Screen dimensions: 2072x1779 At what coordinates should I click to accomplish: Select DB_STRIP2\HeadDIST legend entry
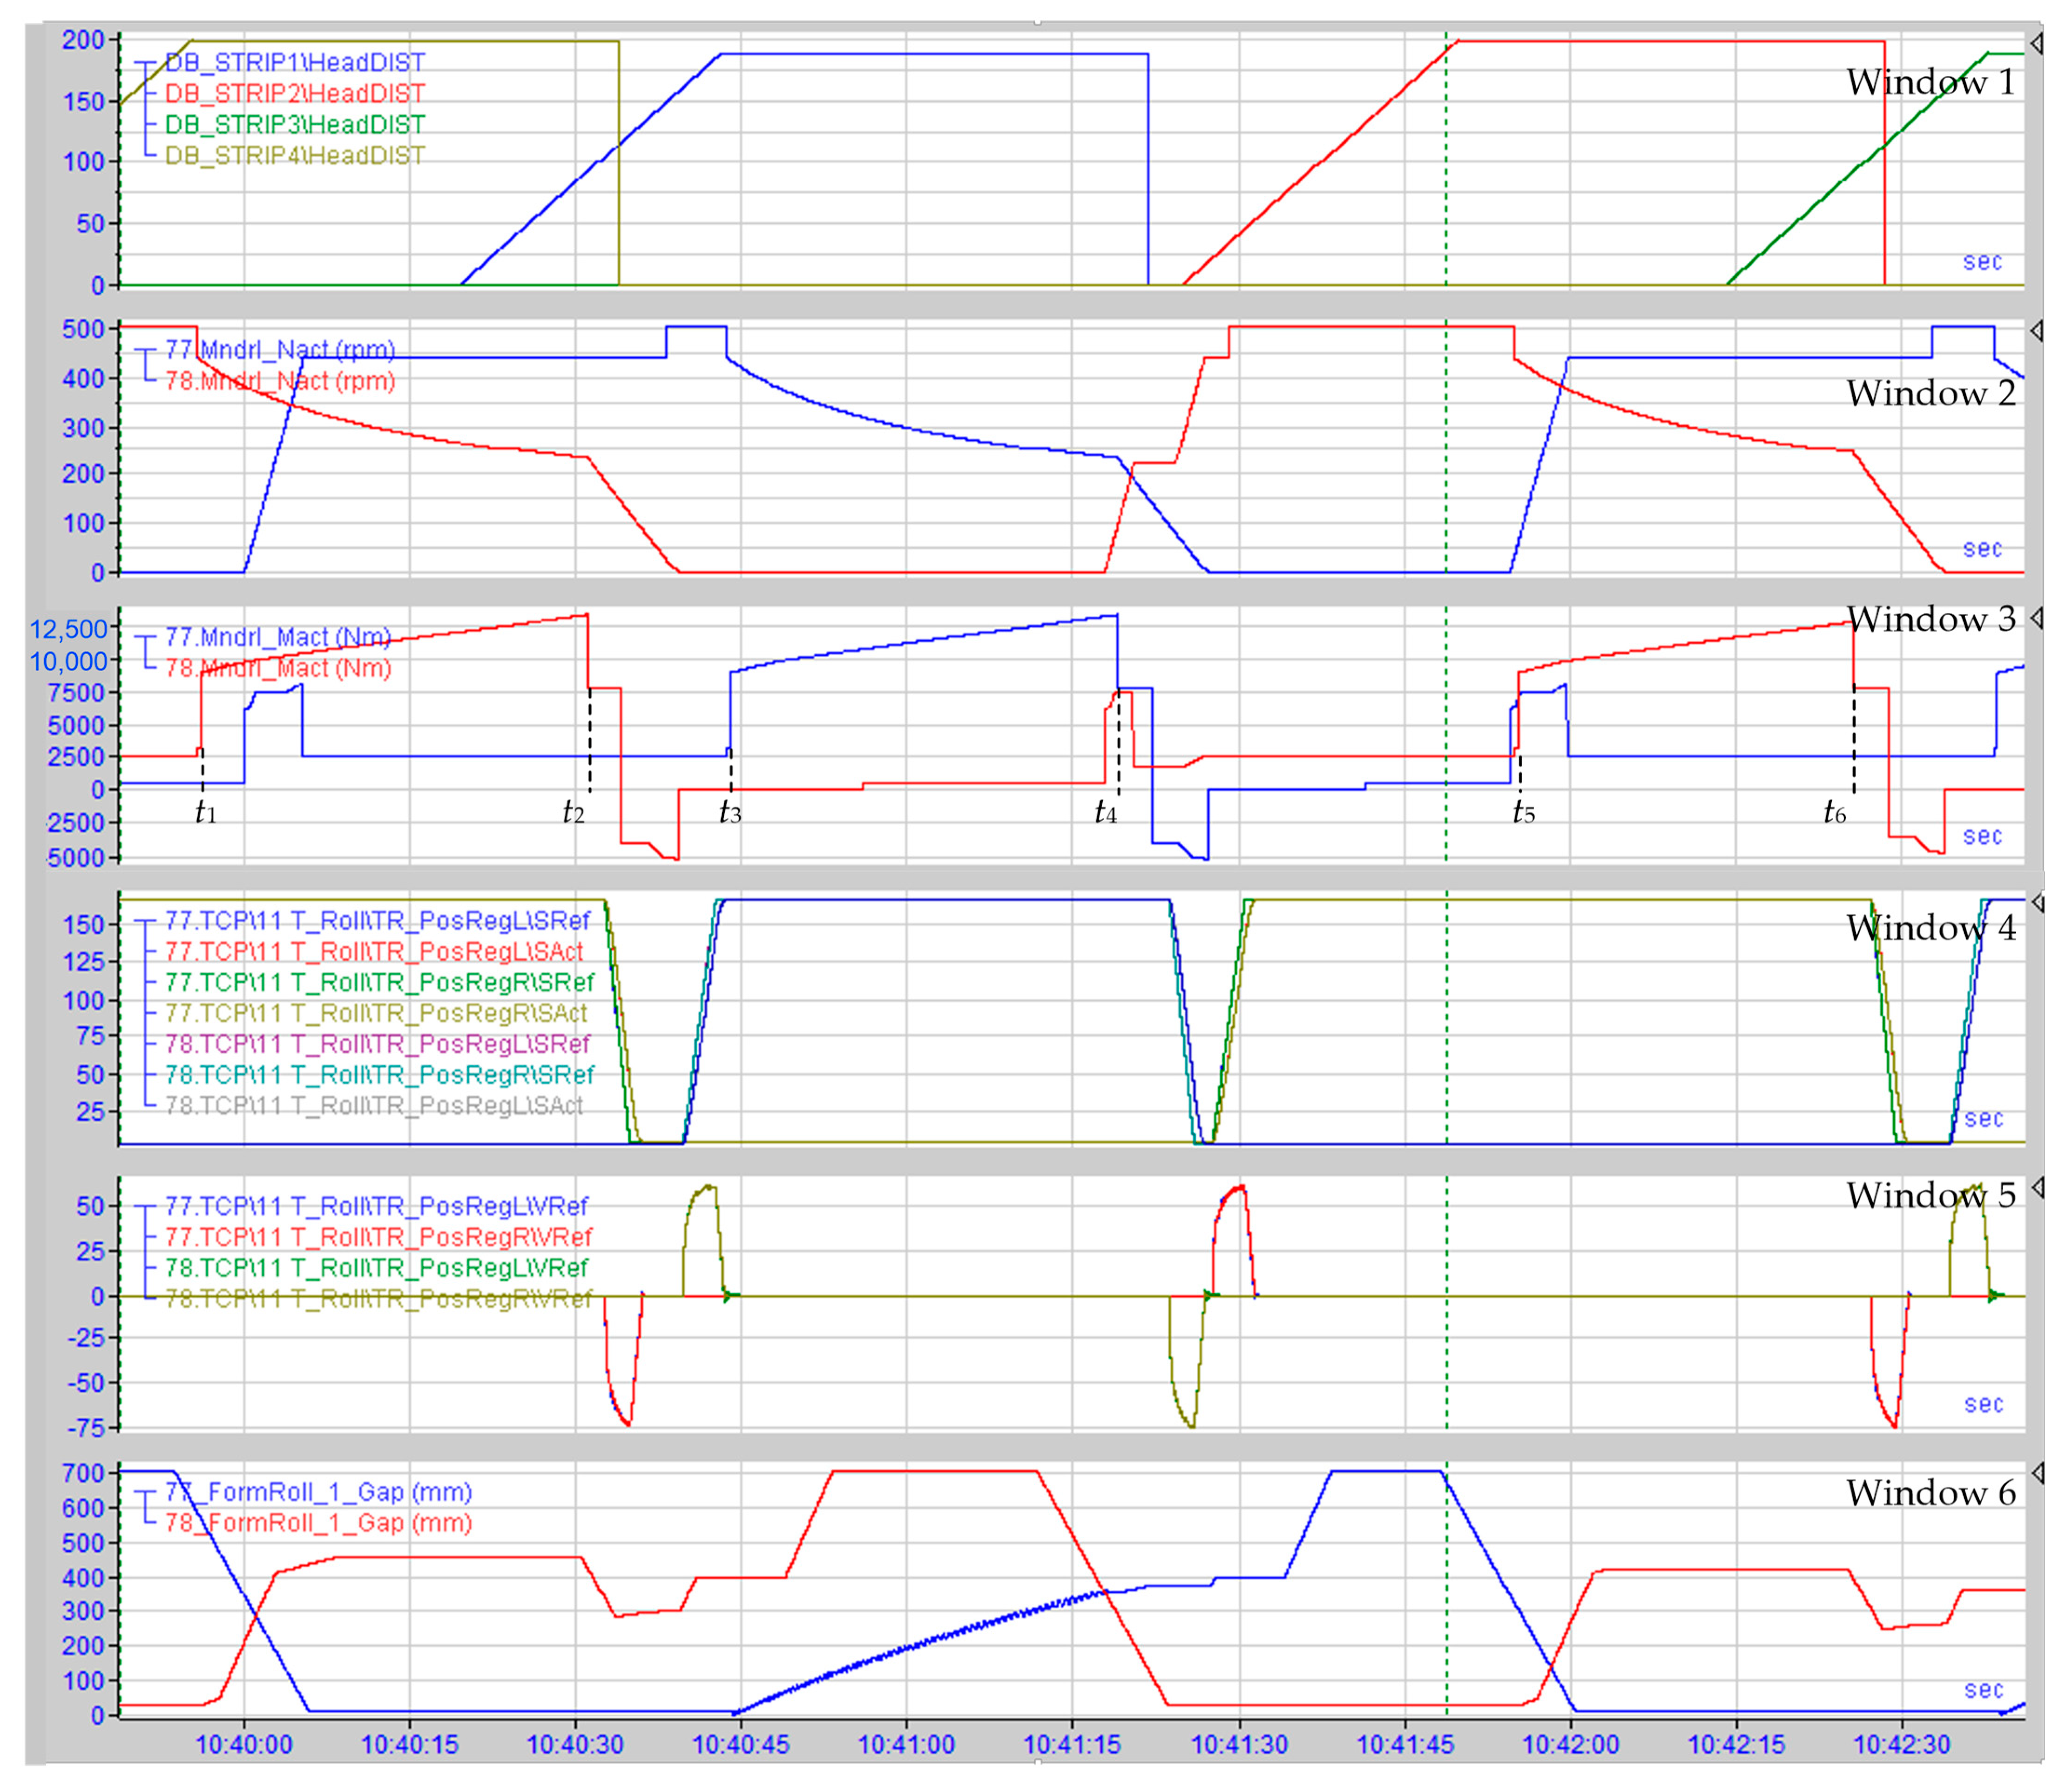[294, 94]
